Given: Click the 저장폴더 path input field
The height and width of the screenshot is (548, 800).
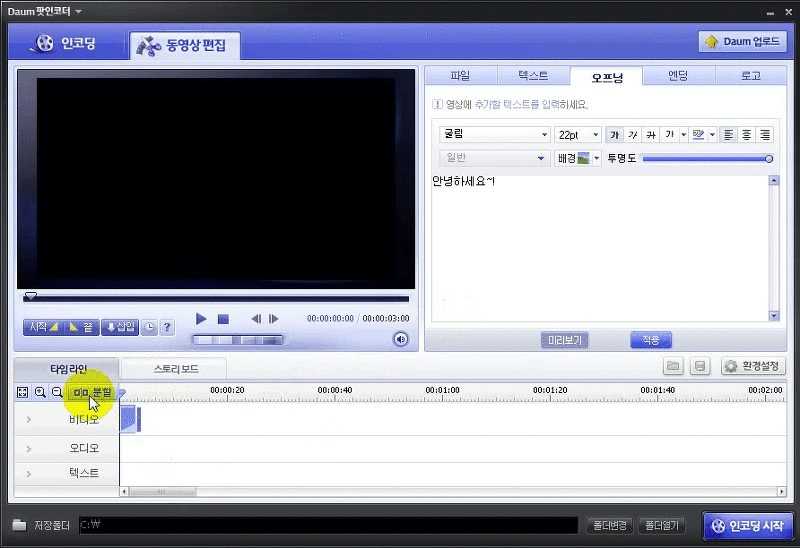Looking at the screenshot, I should point(329,525).
